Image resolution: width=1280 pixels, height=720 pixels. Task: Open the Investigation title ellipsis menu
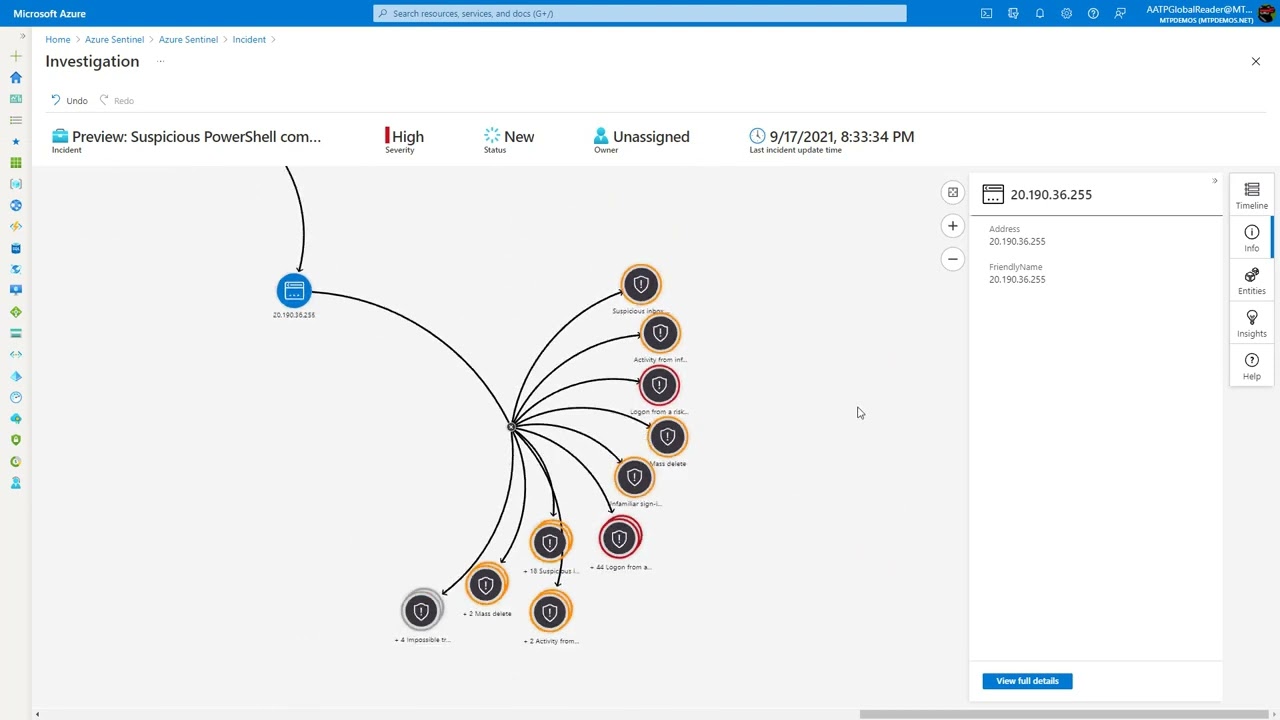160,61
